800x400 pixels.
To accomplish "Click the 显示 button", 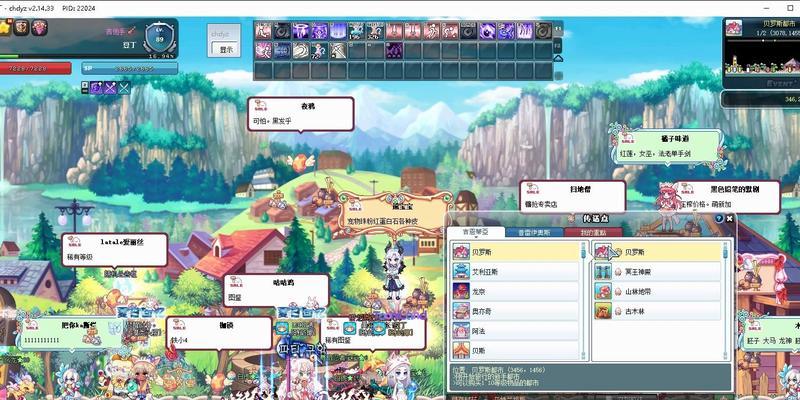I will 226,49.
